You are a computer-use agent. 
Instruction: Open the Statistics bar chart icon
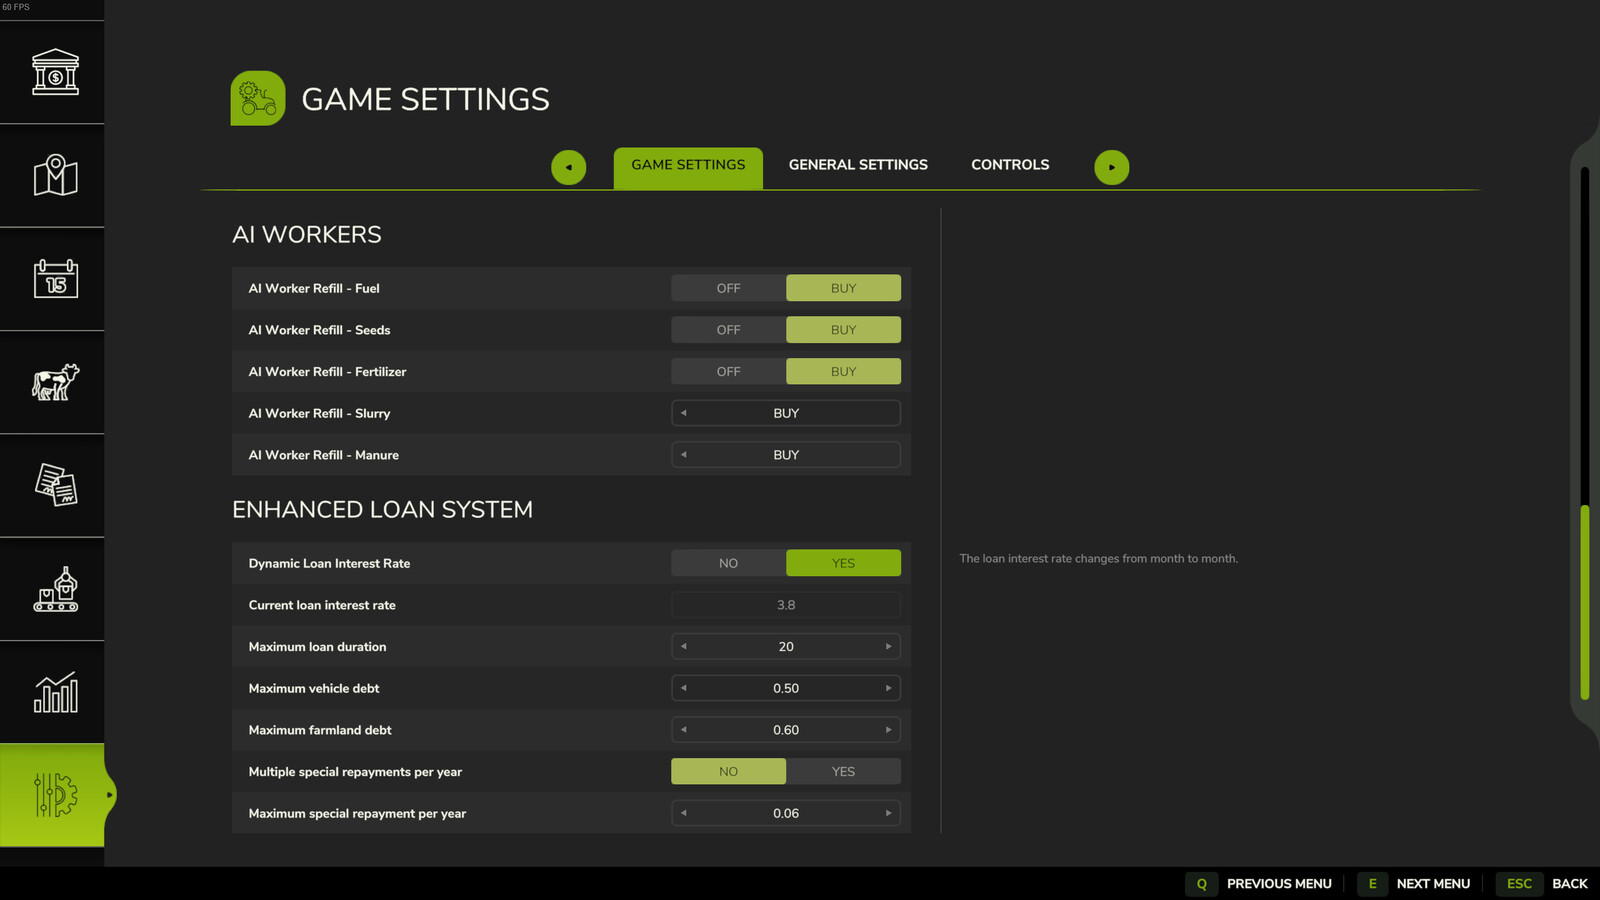(x=53, y=691)
